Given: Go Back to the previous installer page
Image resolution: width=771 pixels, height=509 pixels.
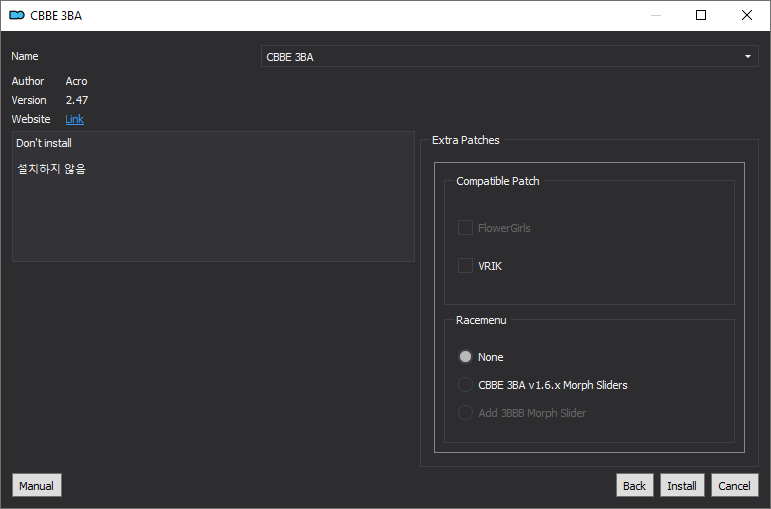Looking at the screenshot, I should click(x=634, y=485).
